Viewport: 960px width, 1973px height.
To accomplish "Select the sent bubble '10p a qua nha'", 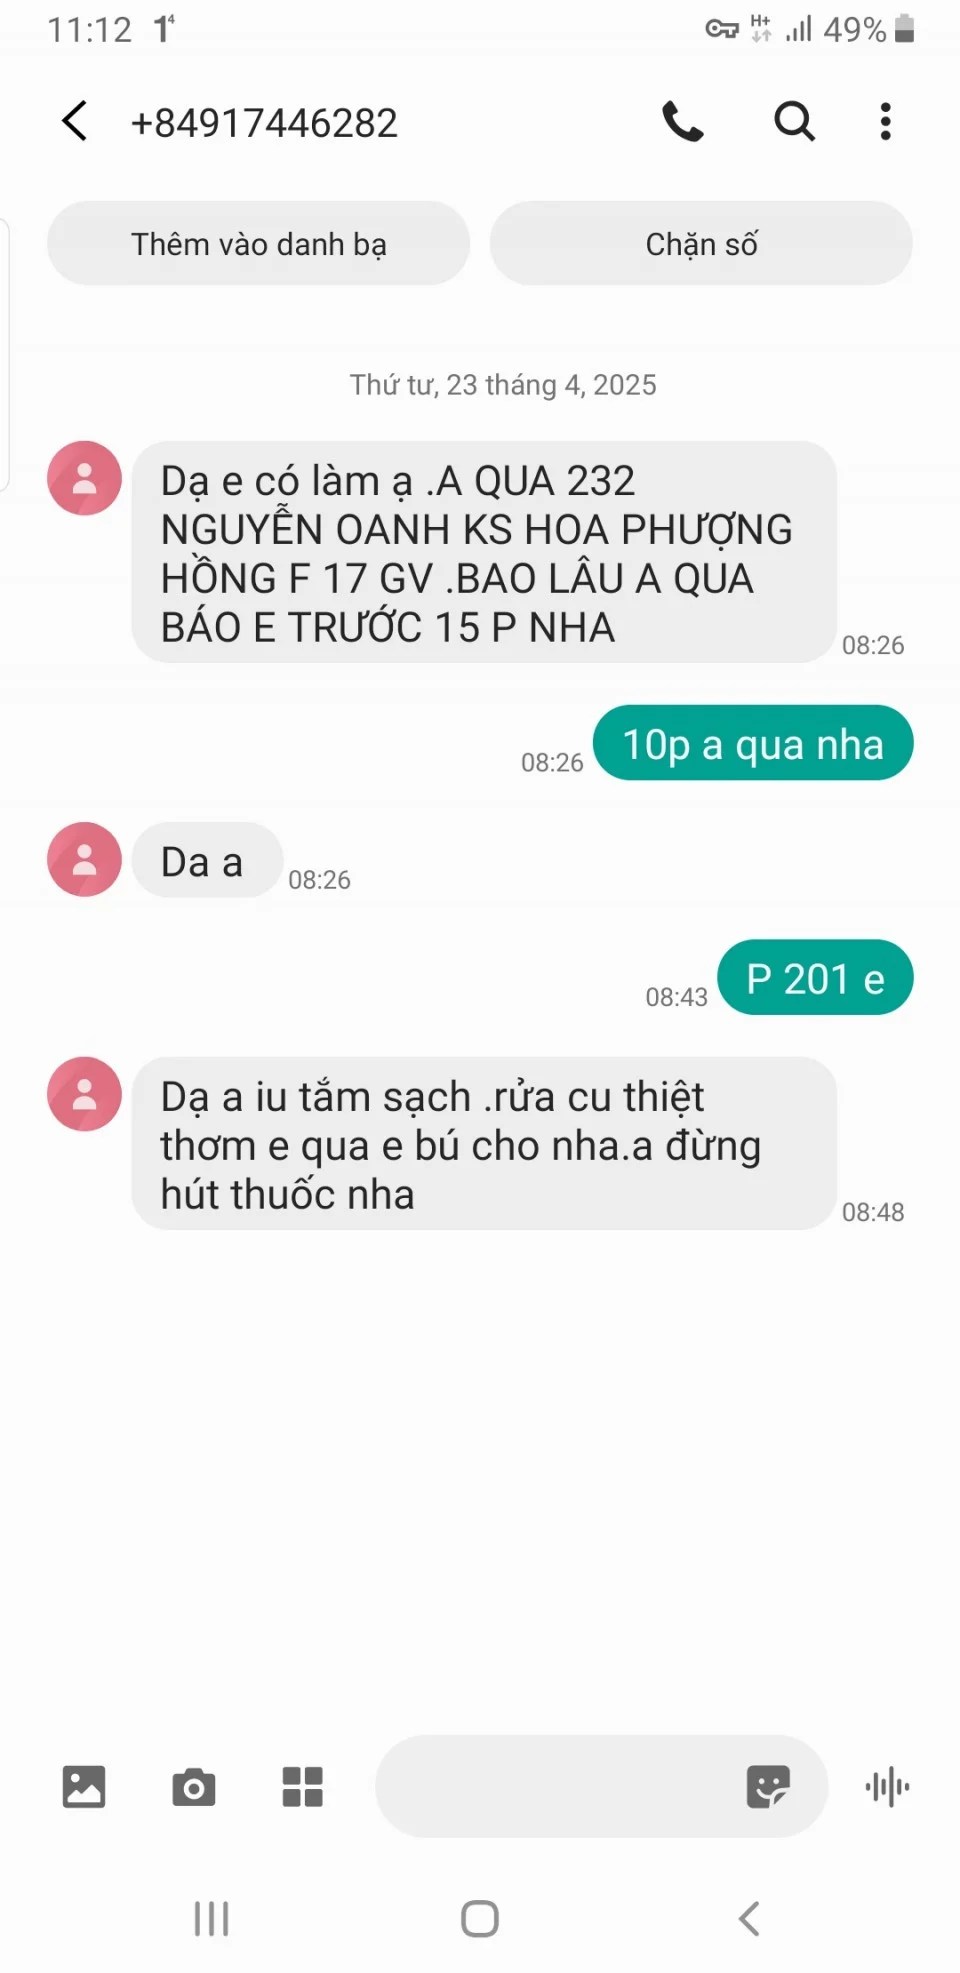I will [753, 743].
